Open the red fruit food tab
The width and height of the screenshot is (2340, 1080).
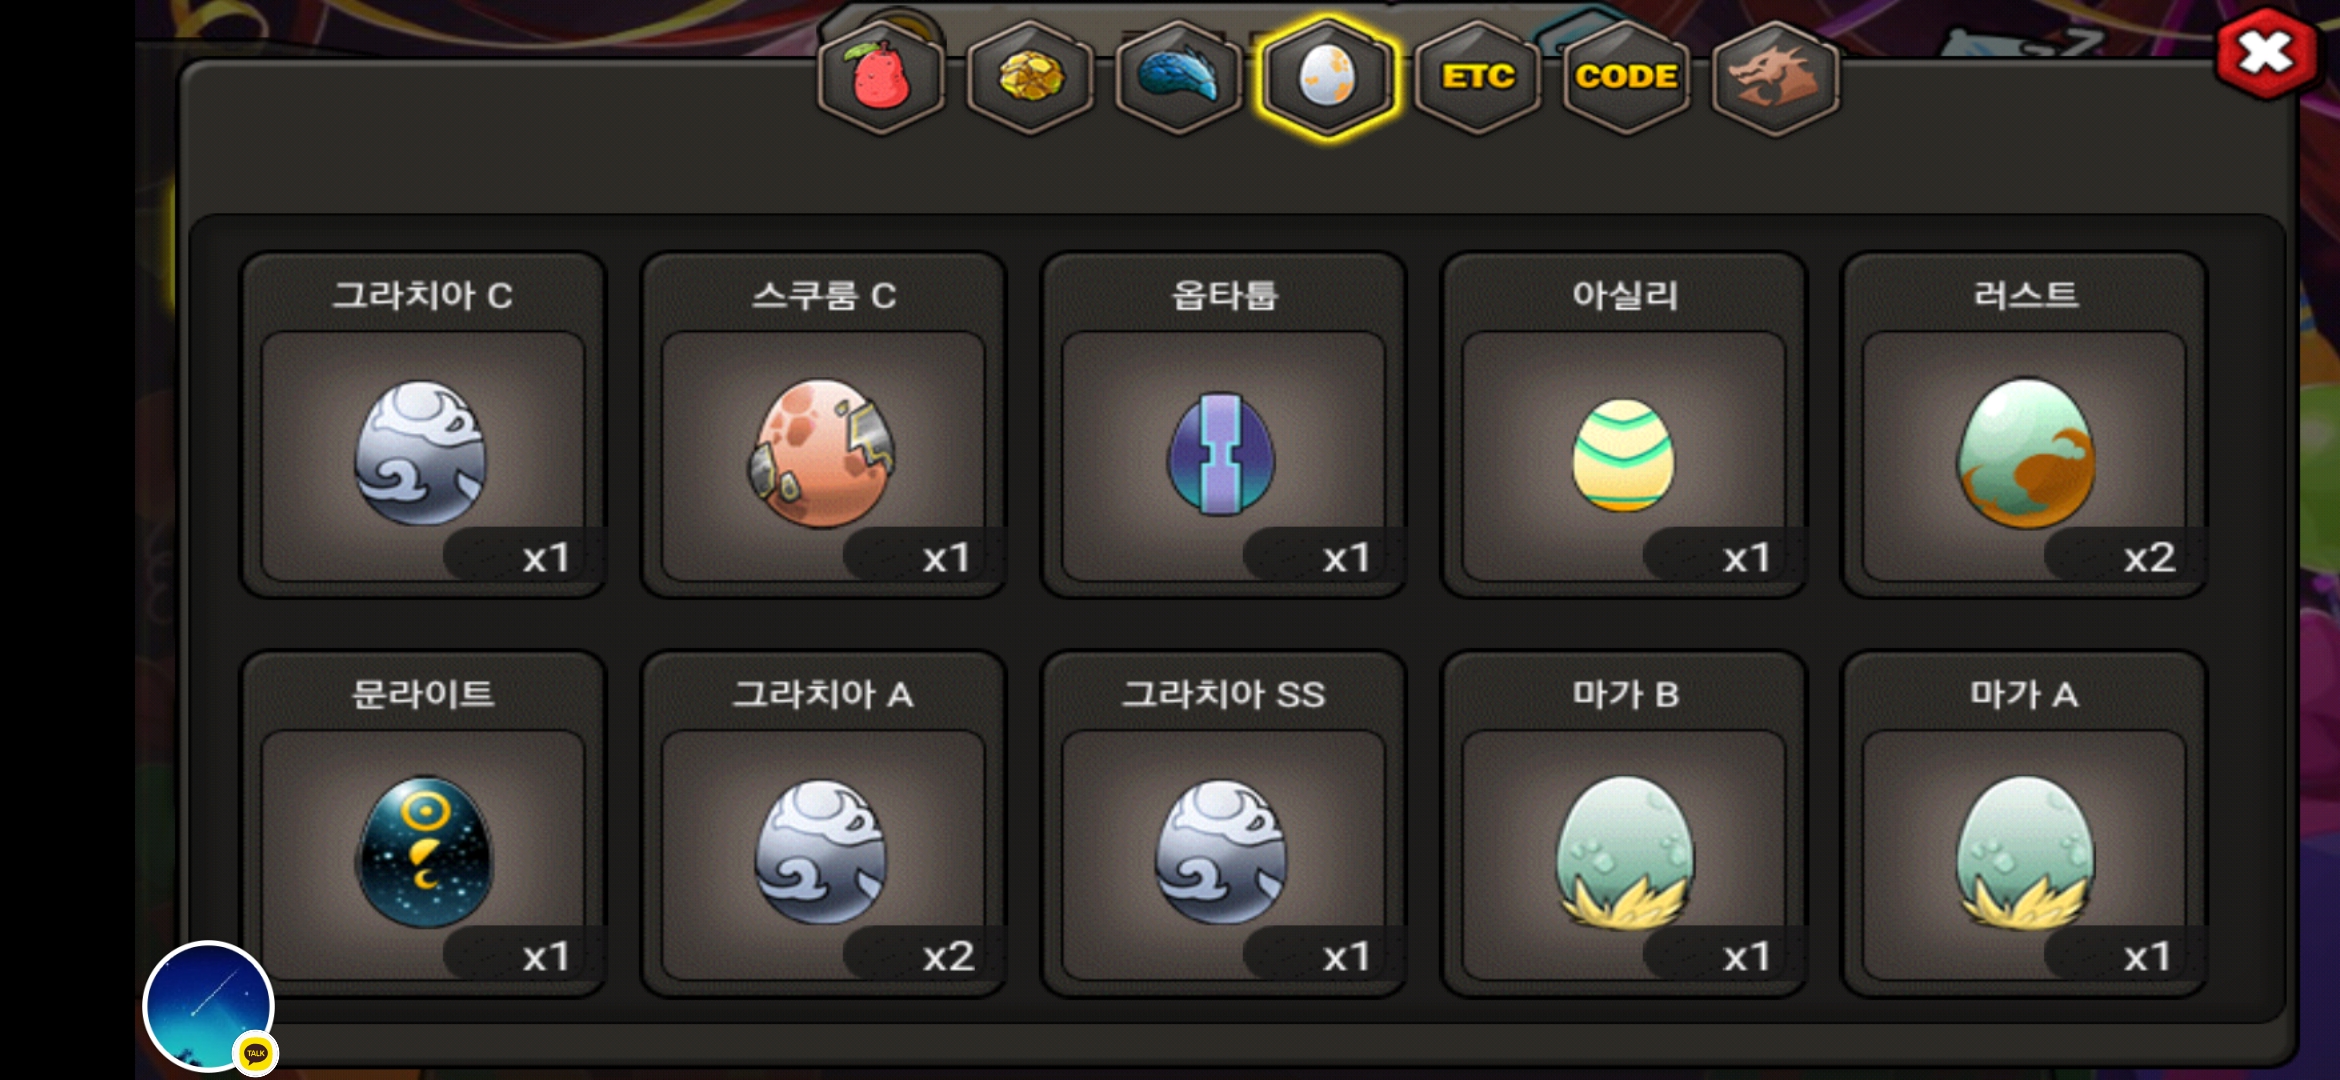881,77
